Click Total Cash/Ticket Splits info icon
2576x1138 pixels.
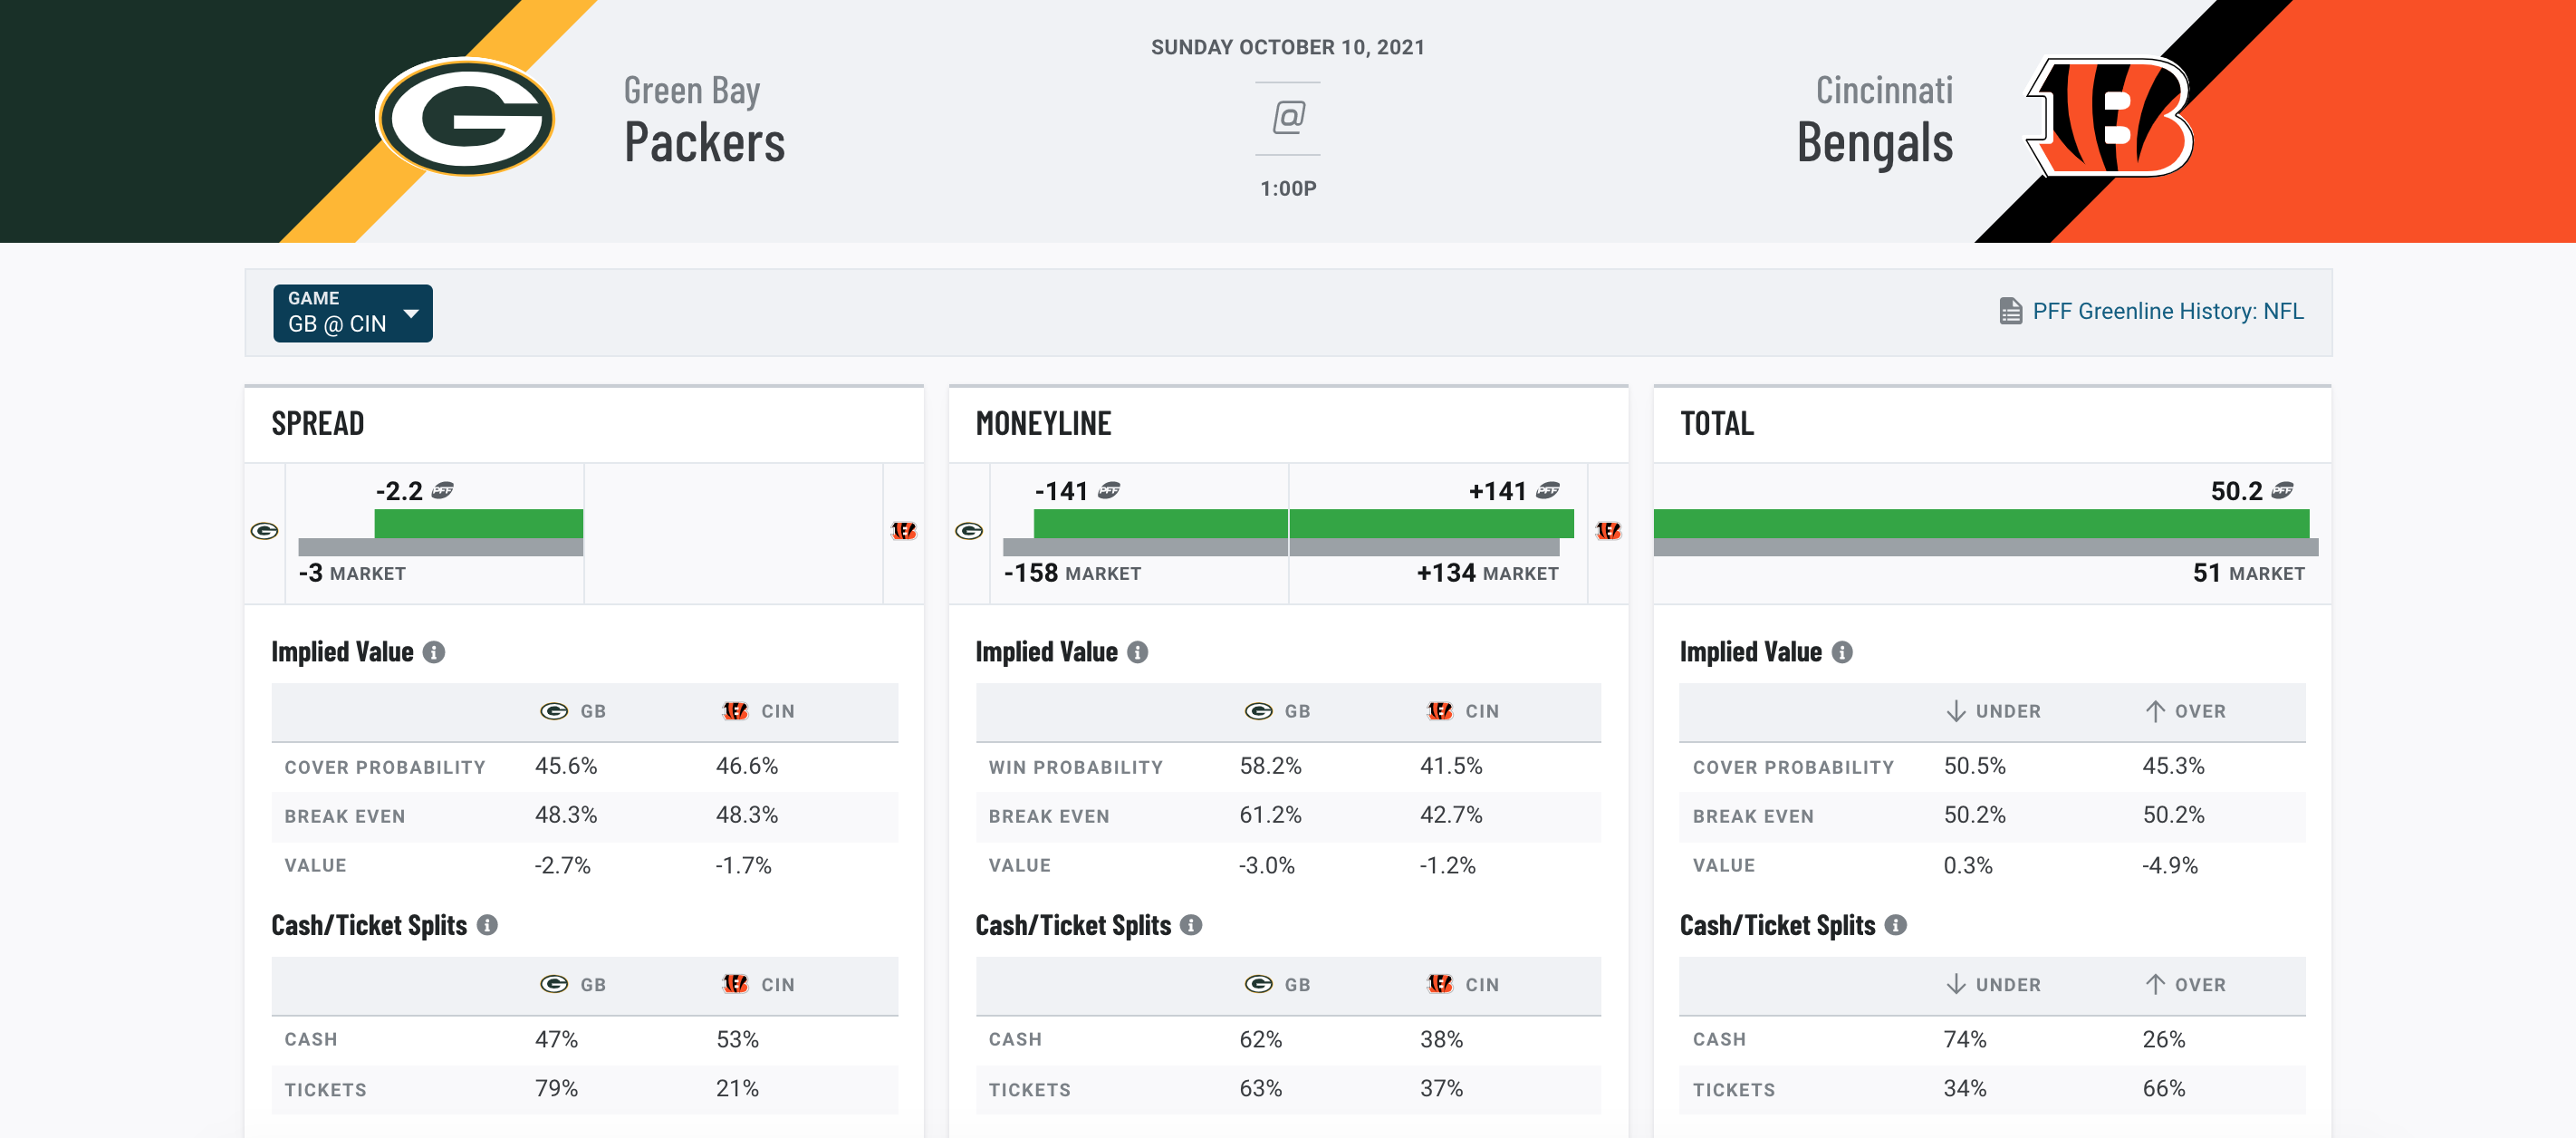1895,925
